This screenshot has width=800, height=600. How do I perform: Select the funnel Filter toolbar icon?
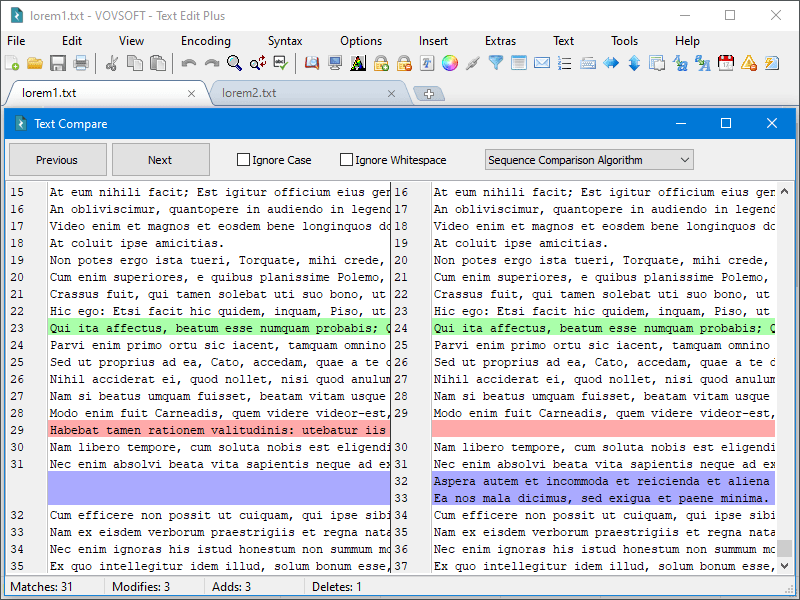(x=494, y=62)
